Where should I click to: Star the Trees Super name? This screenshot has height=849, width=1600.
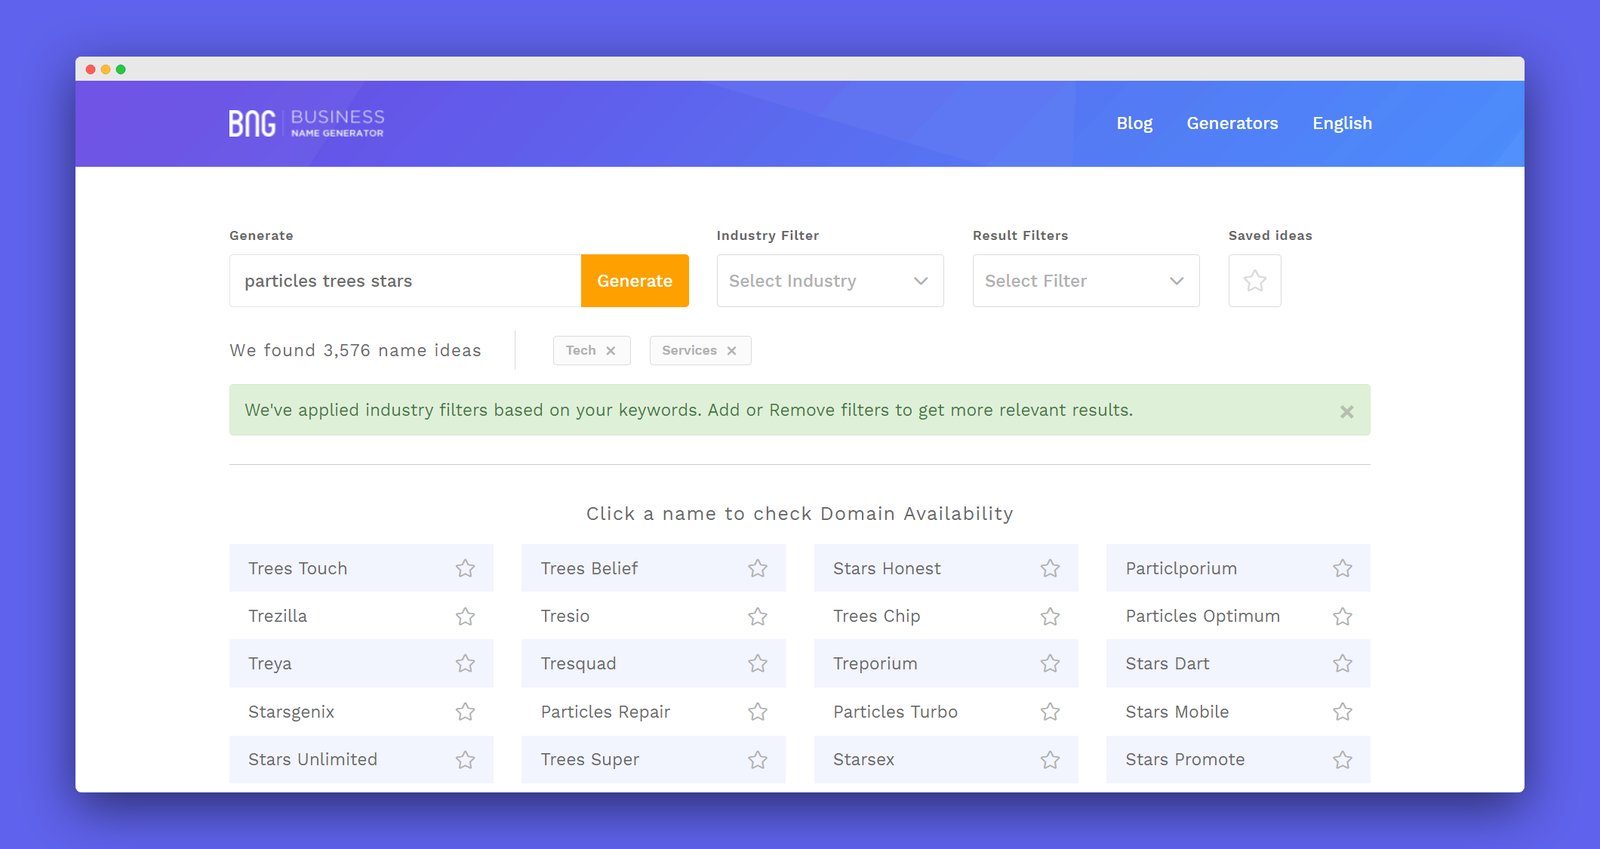coord(758,759)
